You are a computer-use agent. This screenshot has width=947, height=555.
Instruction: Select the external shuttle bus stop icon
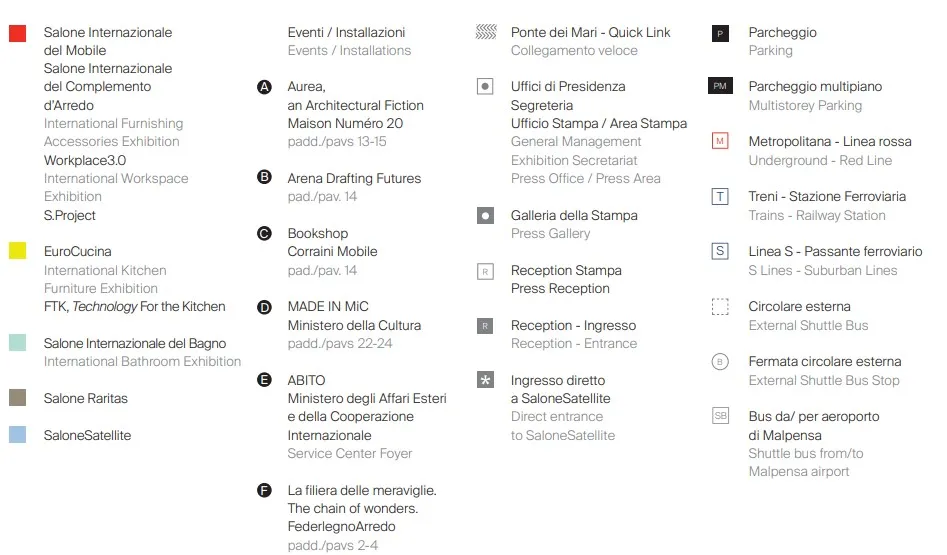[x=720, y=362]
